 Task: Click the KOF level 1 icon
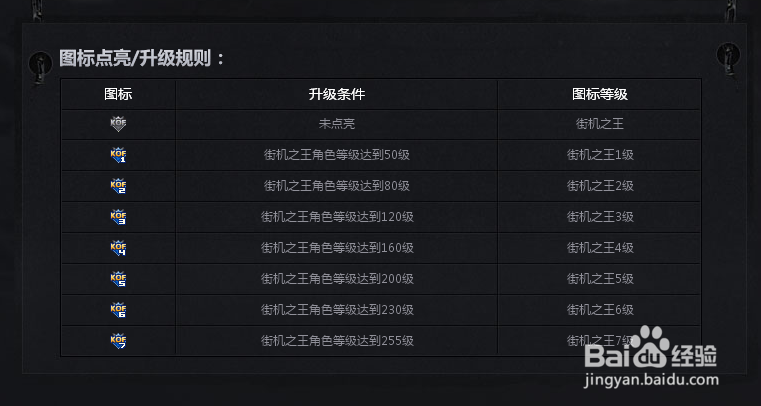tap(118, 155)
